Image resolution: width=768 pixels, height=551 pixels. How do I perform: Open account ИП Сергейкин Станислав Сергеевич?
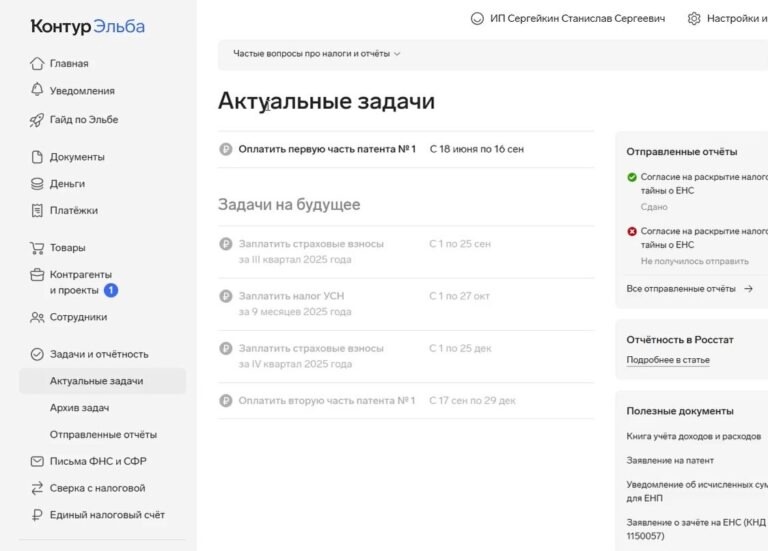(x=577, y=19)
